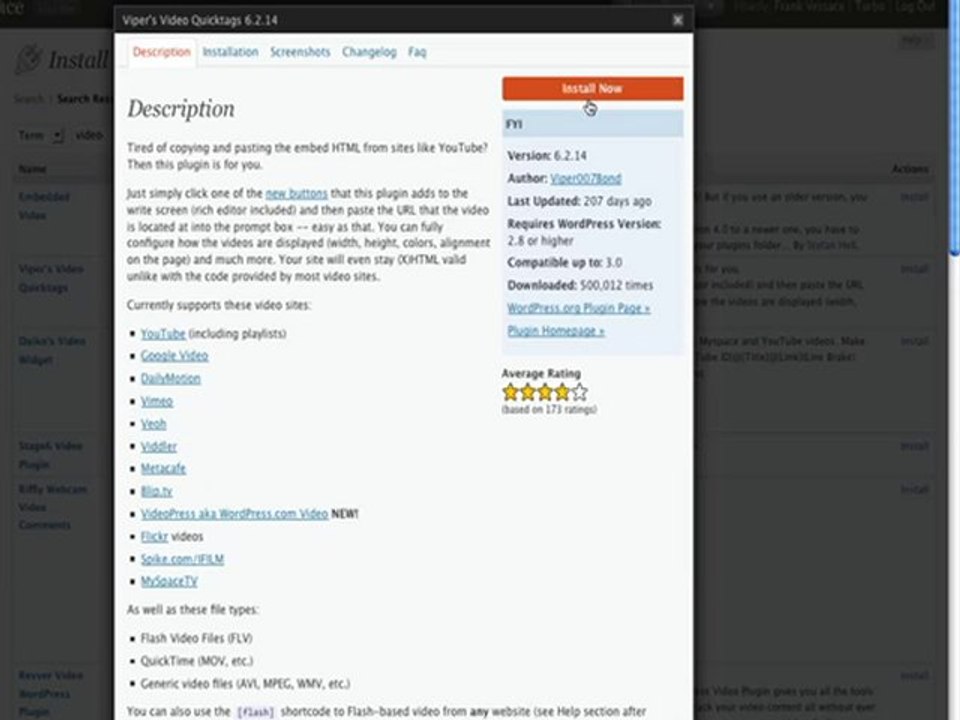This screenshot has width=960, height=720.
Task: Open the Term dropdown in background page
Action: tap(57, 136)
